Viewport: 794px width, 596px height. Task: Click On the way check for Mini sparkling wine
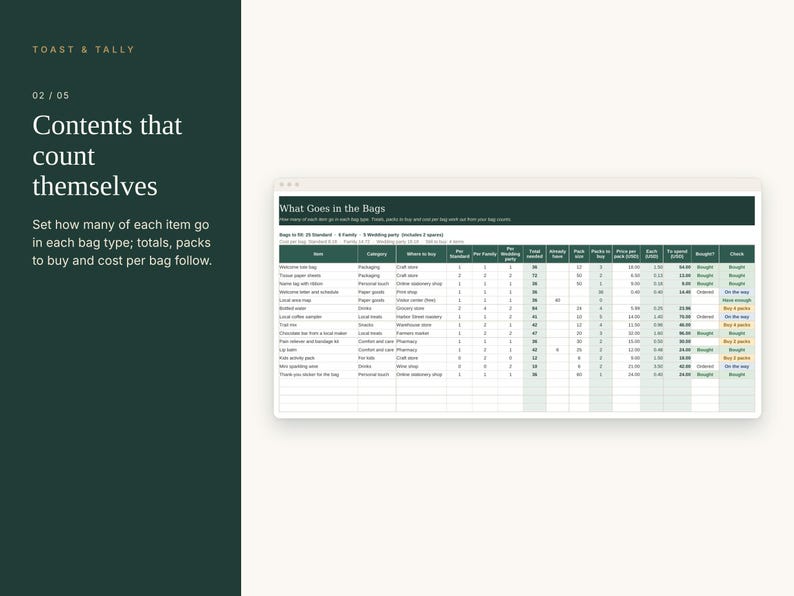[737, 366]
